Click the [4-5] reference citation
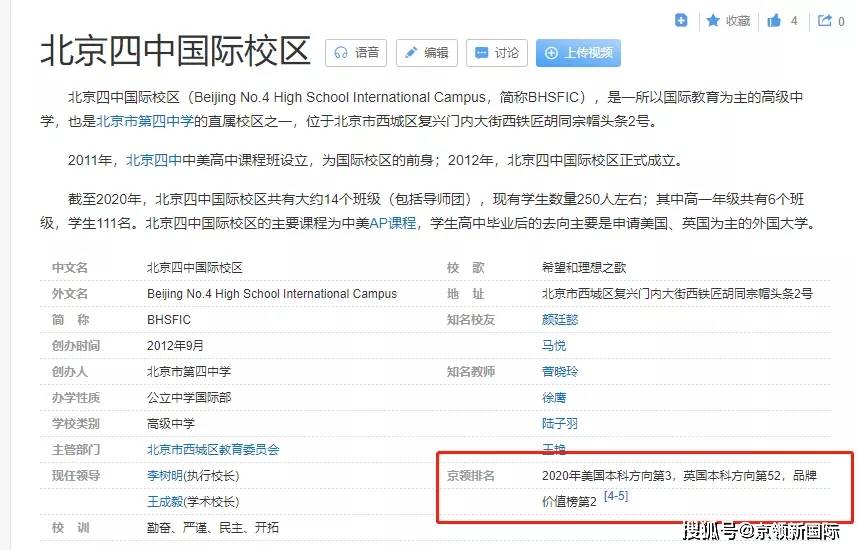The height and width of the screenshot is (550, 858). [x=616, y=496]
